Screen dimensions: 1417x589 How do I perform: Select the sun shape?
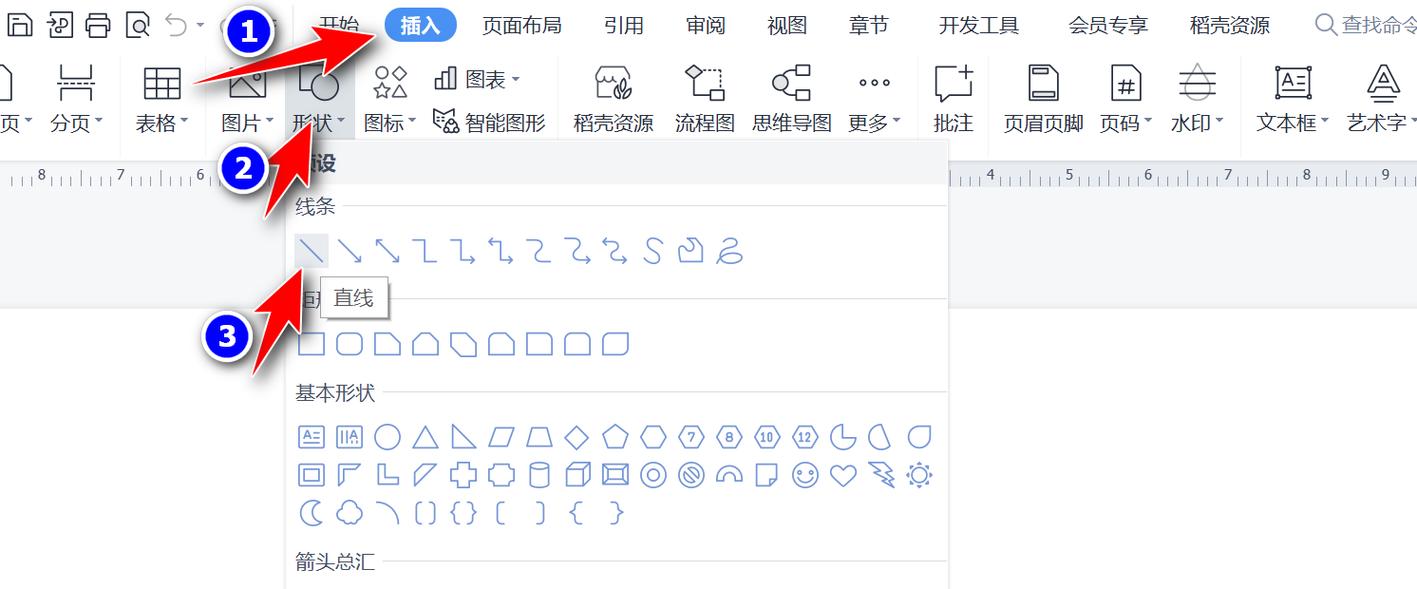pos(919,475)
